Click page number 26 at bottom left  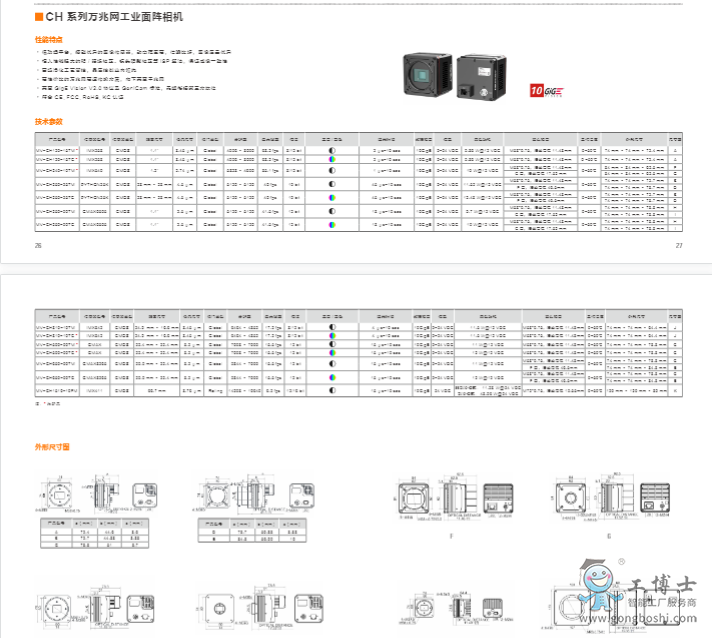click(38, 245)
